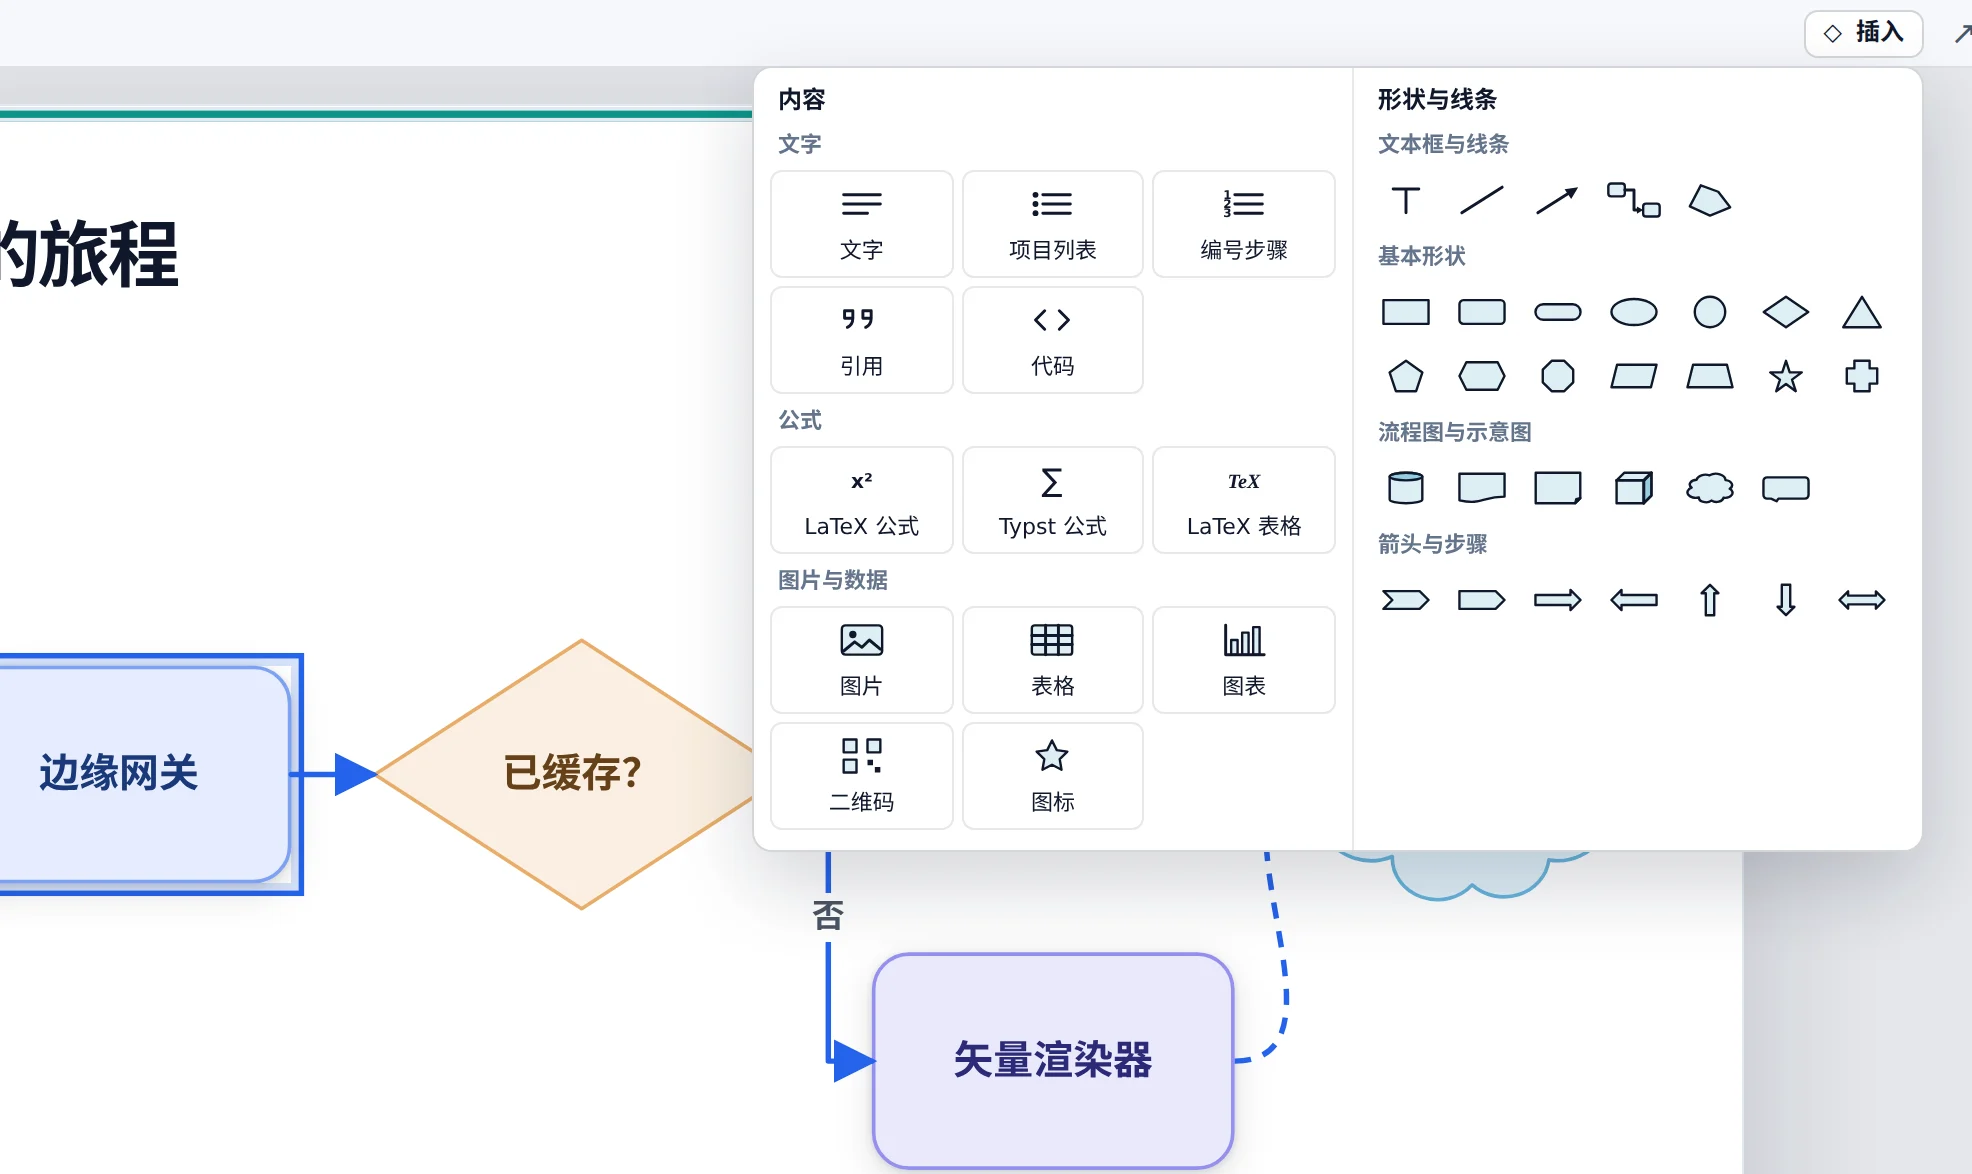Choose the rounded rectangle shape
This screenshot has width=1972, height=1174.
1482,313
